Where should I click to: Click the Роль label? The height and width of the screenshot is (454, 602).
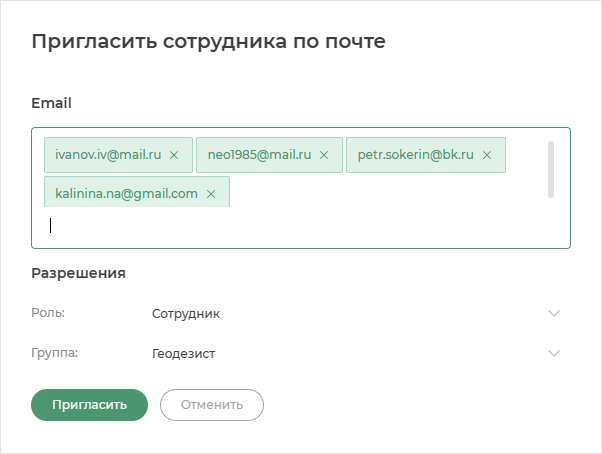pos(48,313)
